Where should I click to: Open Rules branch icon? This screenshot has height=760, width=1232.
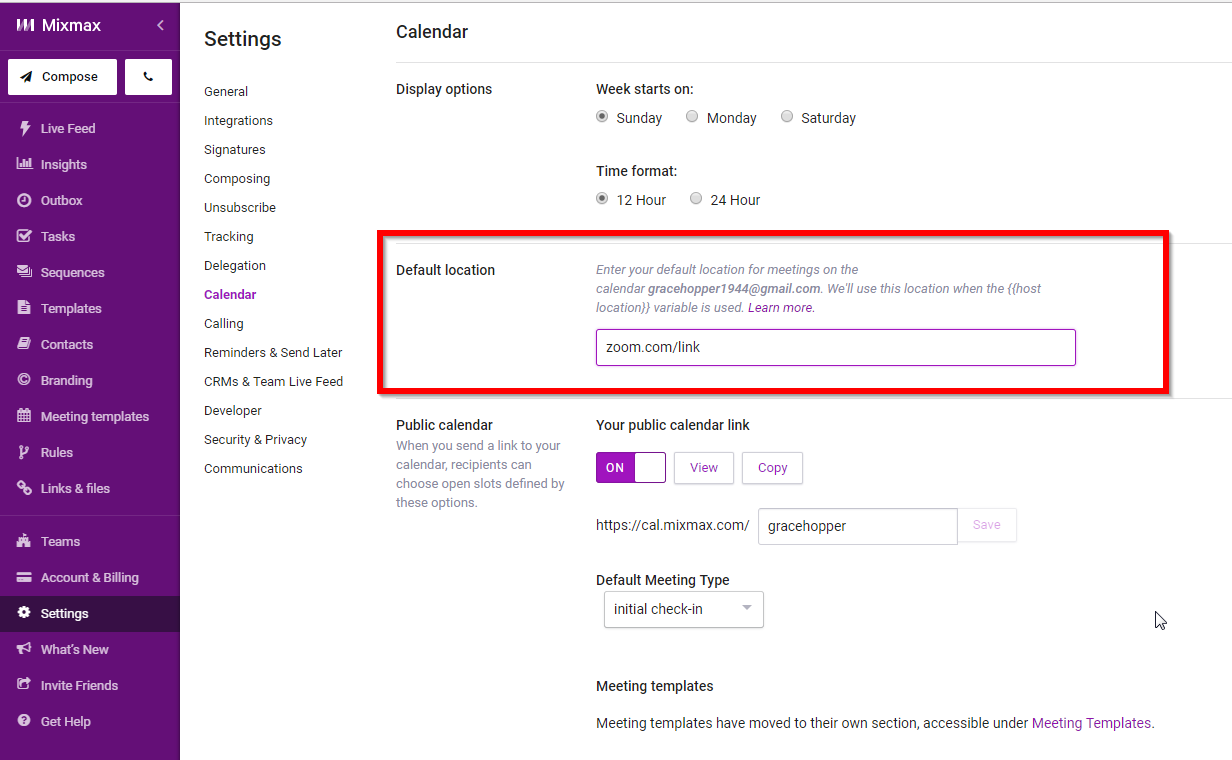(24, 452)
